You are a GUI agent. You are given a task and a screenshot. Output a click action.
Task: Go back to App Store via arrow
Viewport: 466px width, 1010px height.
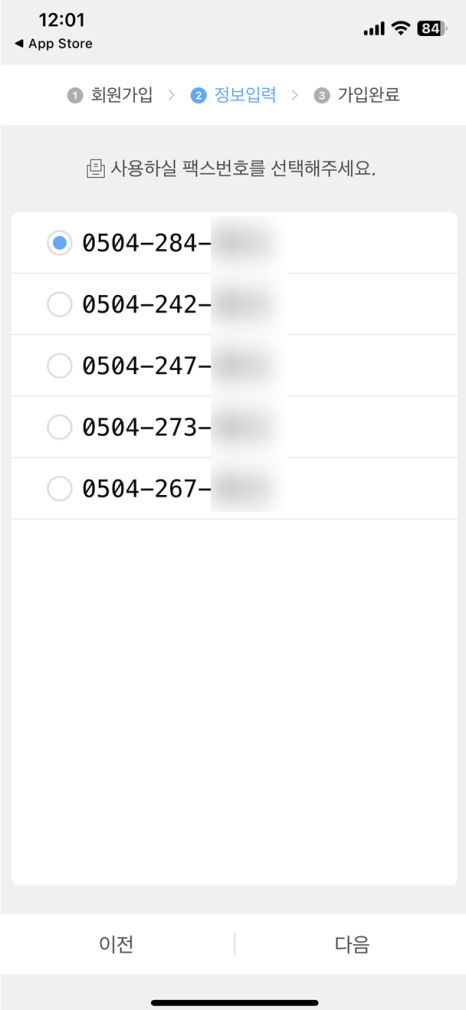[18, 44]
